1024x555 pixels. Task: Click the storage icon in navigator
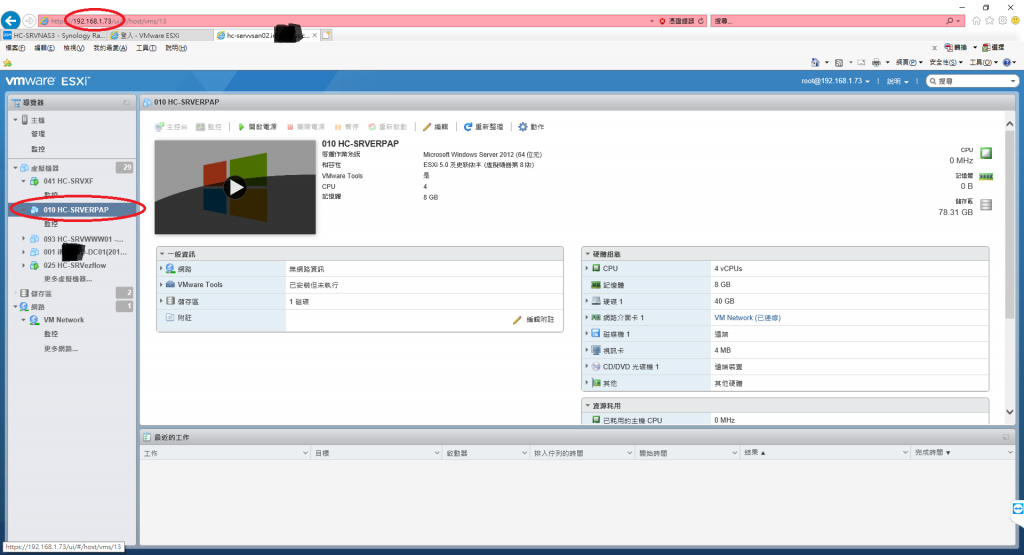pos(24,293)
